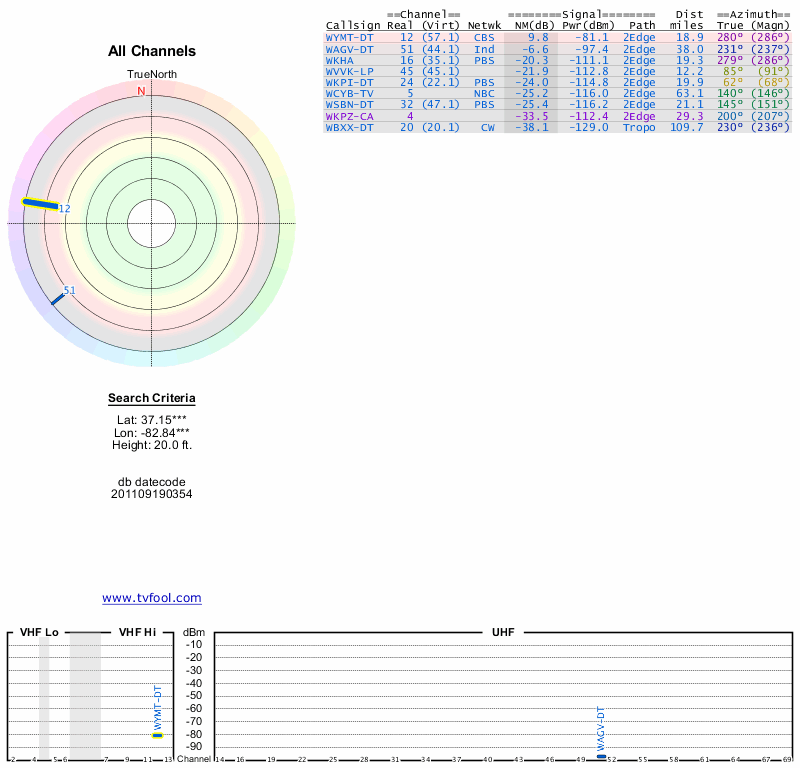Click the 280° true azimuth for WYMT-DT
Screen dimensions: 800x768
730,37
